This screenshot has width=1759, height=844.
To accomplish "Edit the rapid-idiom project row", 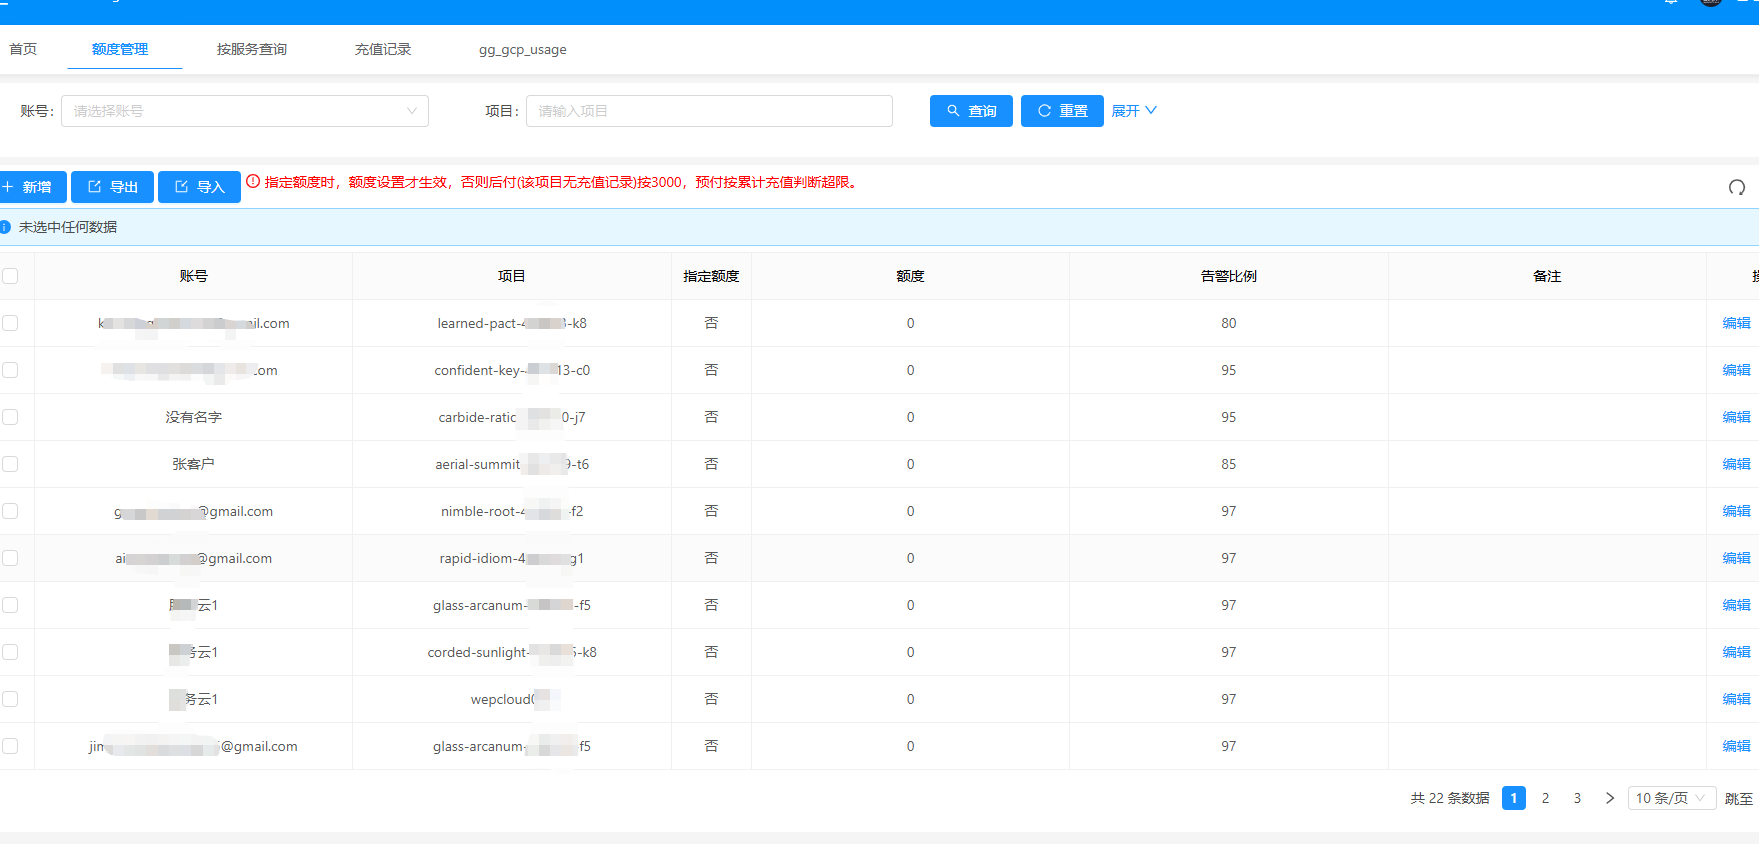I will point(1736,558).
